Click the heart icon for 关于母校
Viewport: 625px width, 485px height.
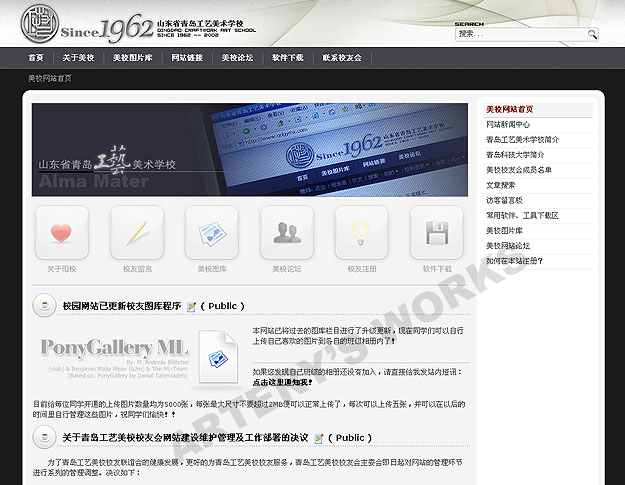click(x=61, y=233)
